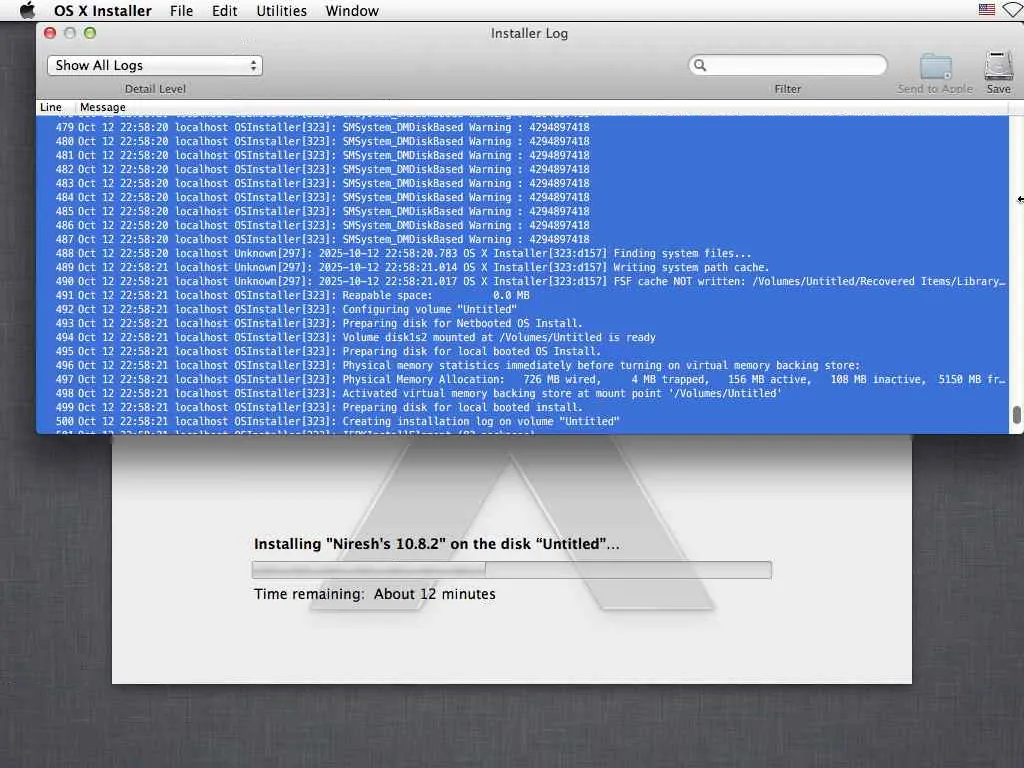
Task: Select line 488 'Finding system files...'
Action: click(522, 253)
